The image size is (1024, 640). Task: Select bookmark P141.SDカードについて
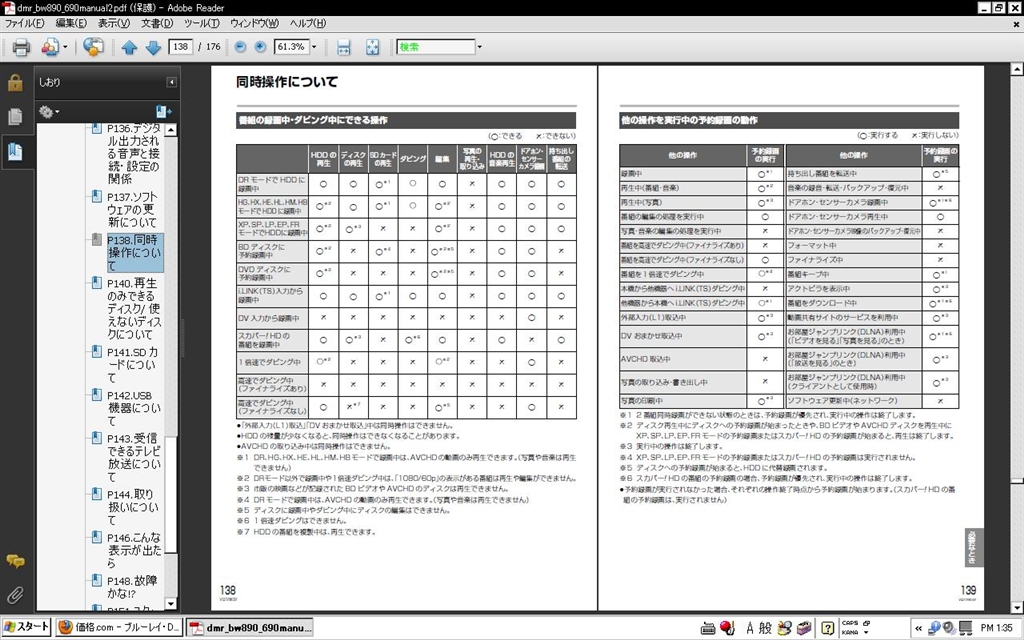point(133,365)
